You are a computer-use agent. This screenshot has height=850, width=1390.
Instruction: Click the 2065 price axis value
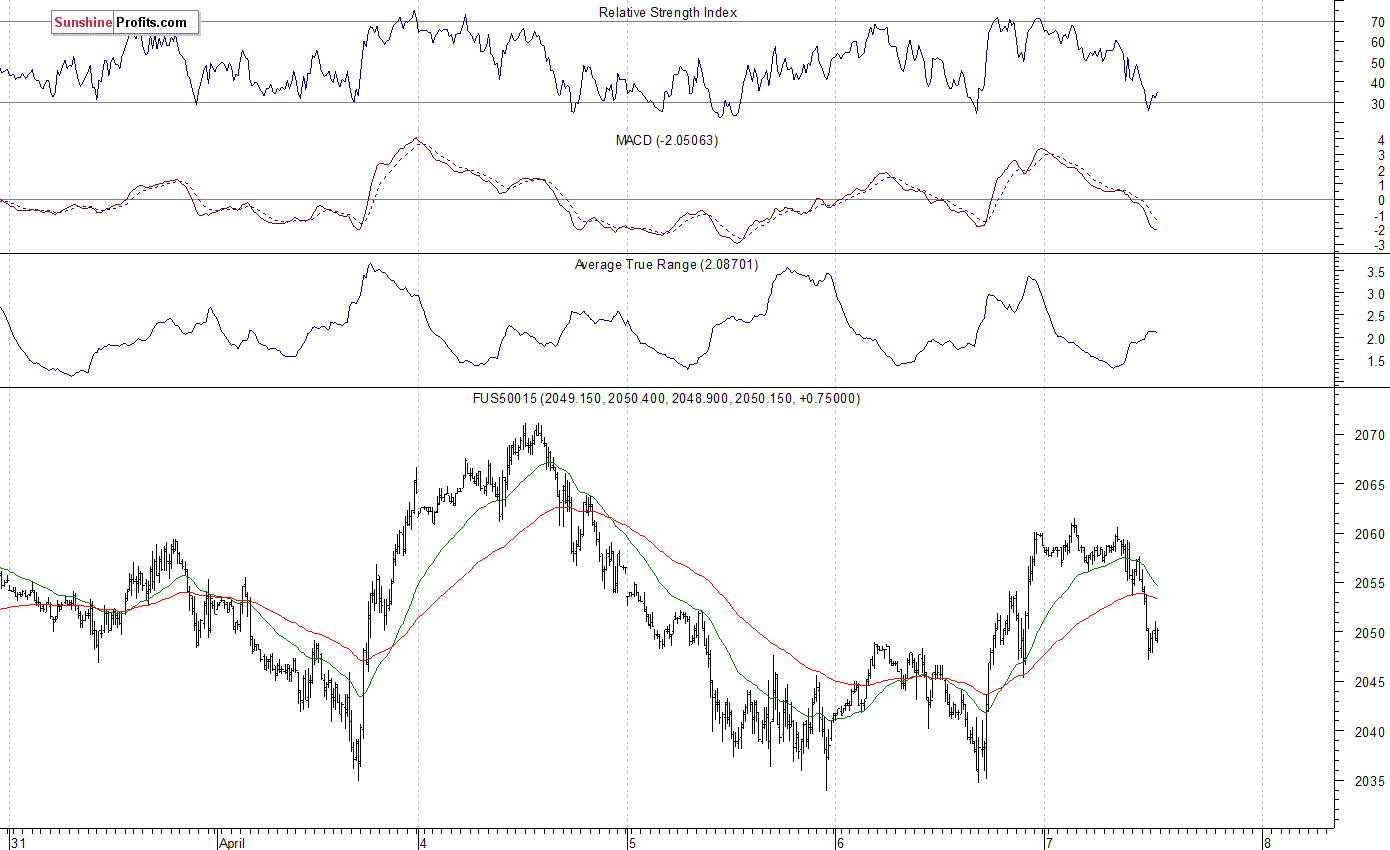[1370, 485]
